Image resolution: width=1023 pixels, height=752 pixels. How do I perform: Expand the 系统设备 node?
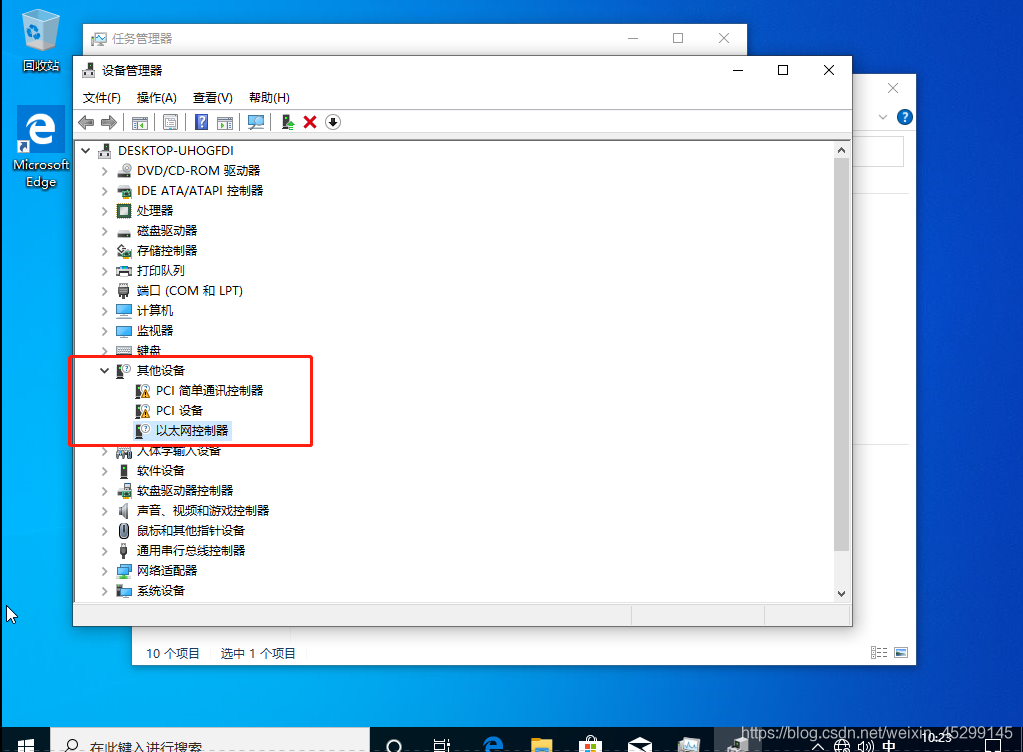104,591
